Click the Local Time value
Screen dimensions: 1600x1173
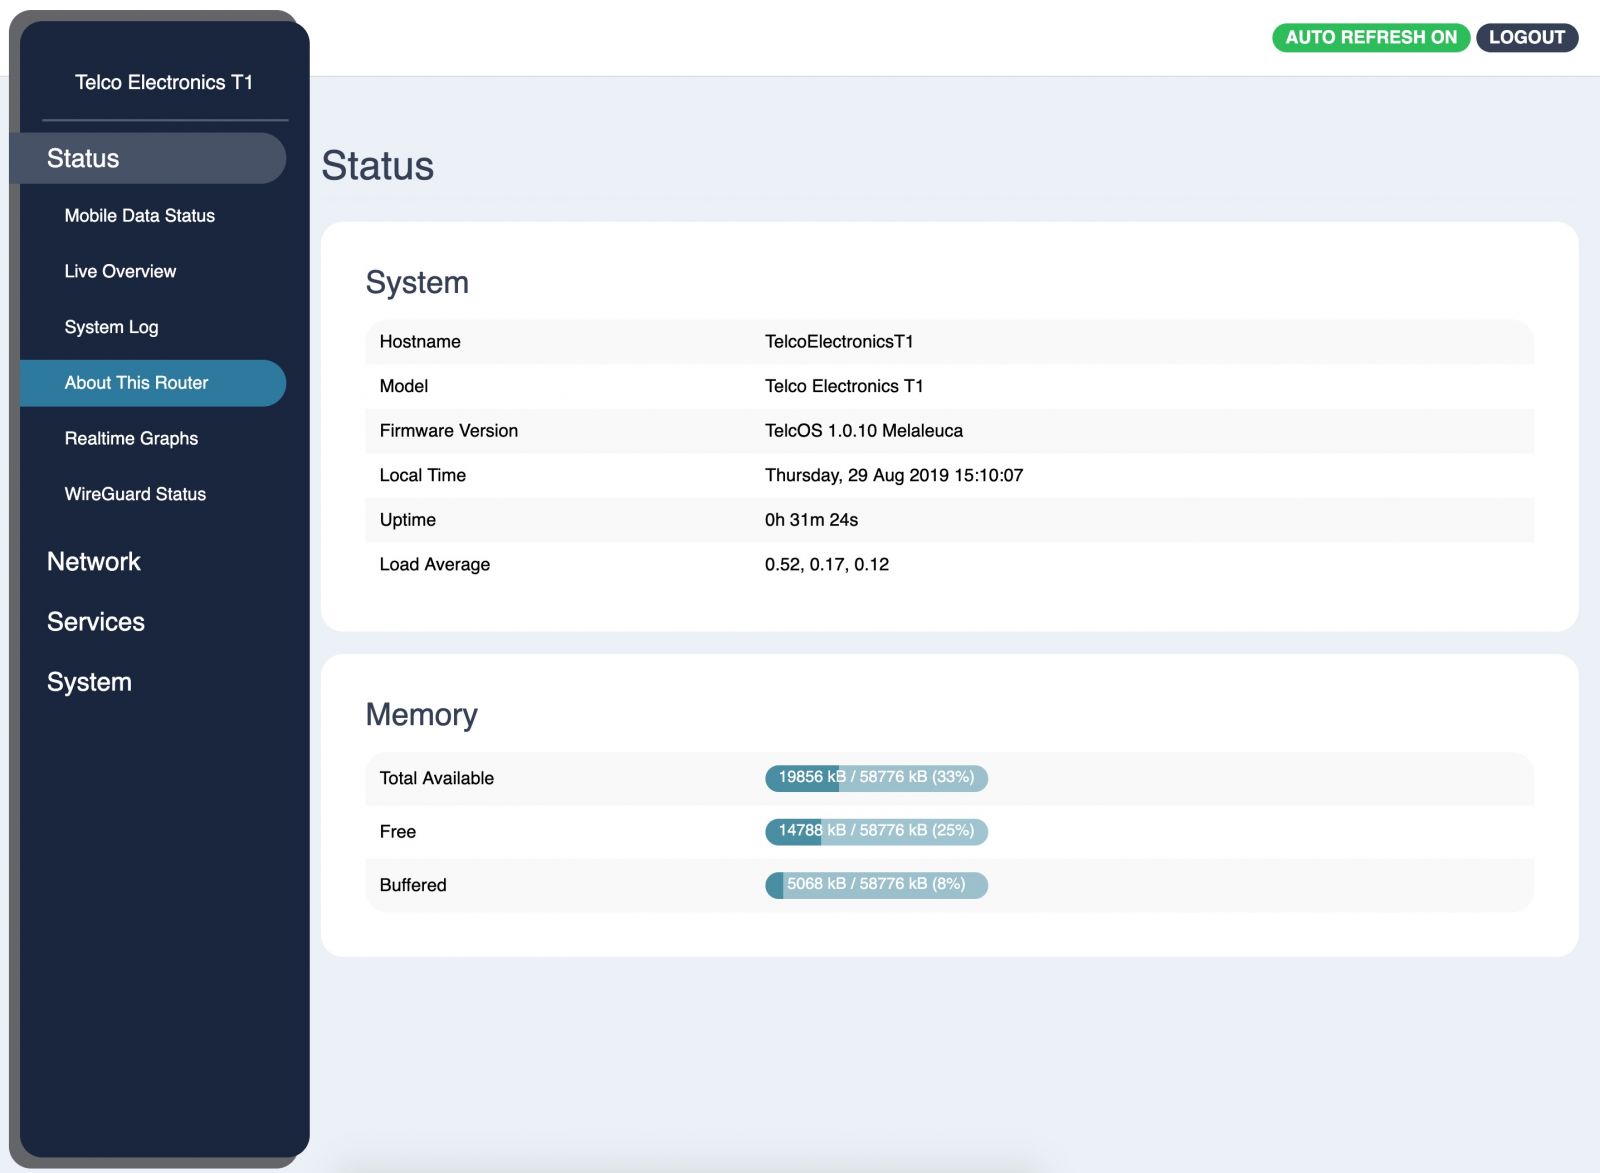pyautogui.click(x=894, y=475)
